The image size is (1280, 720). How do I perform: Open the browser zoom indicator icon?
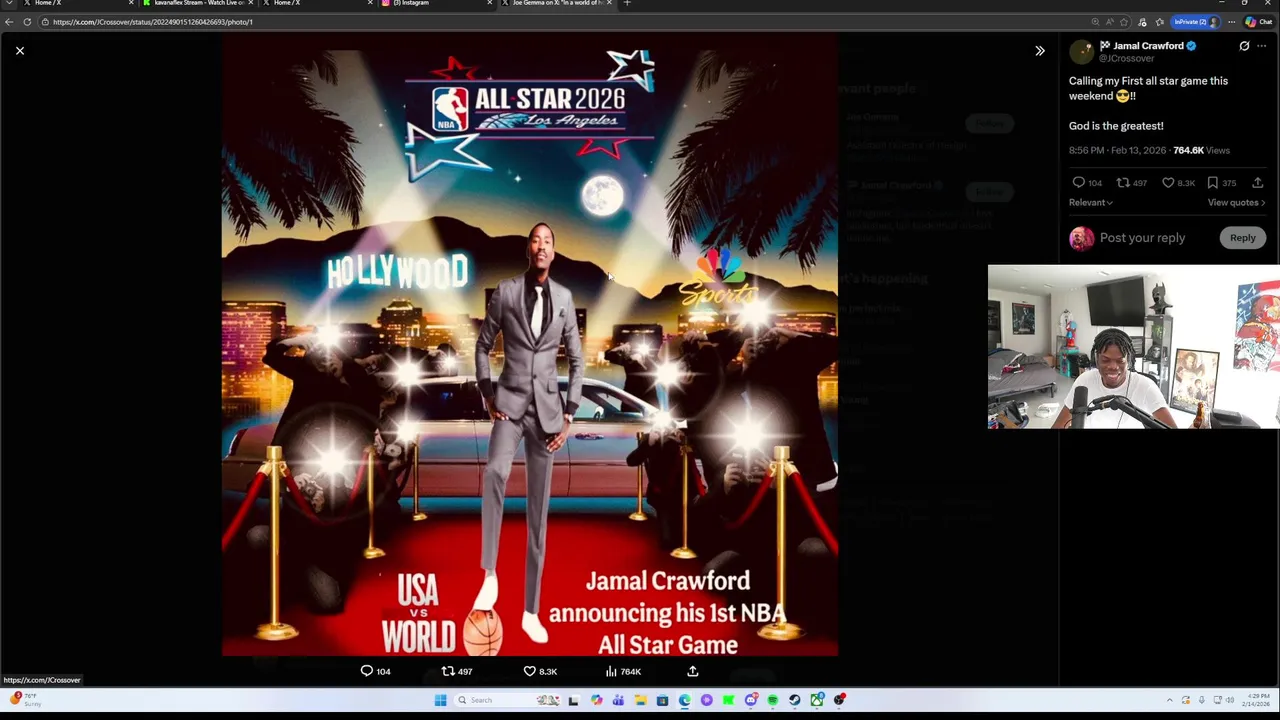1095,22
